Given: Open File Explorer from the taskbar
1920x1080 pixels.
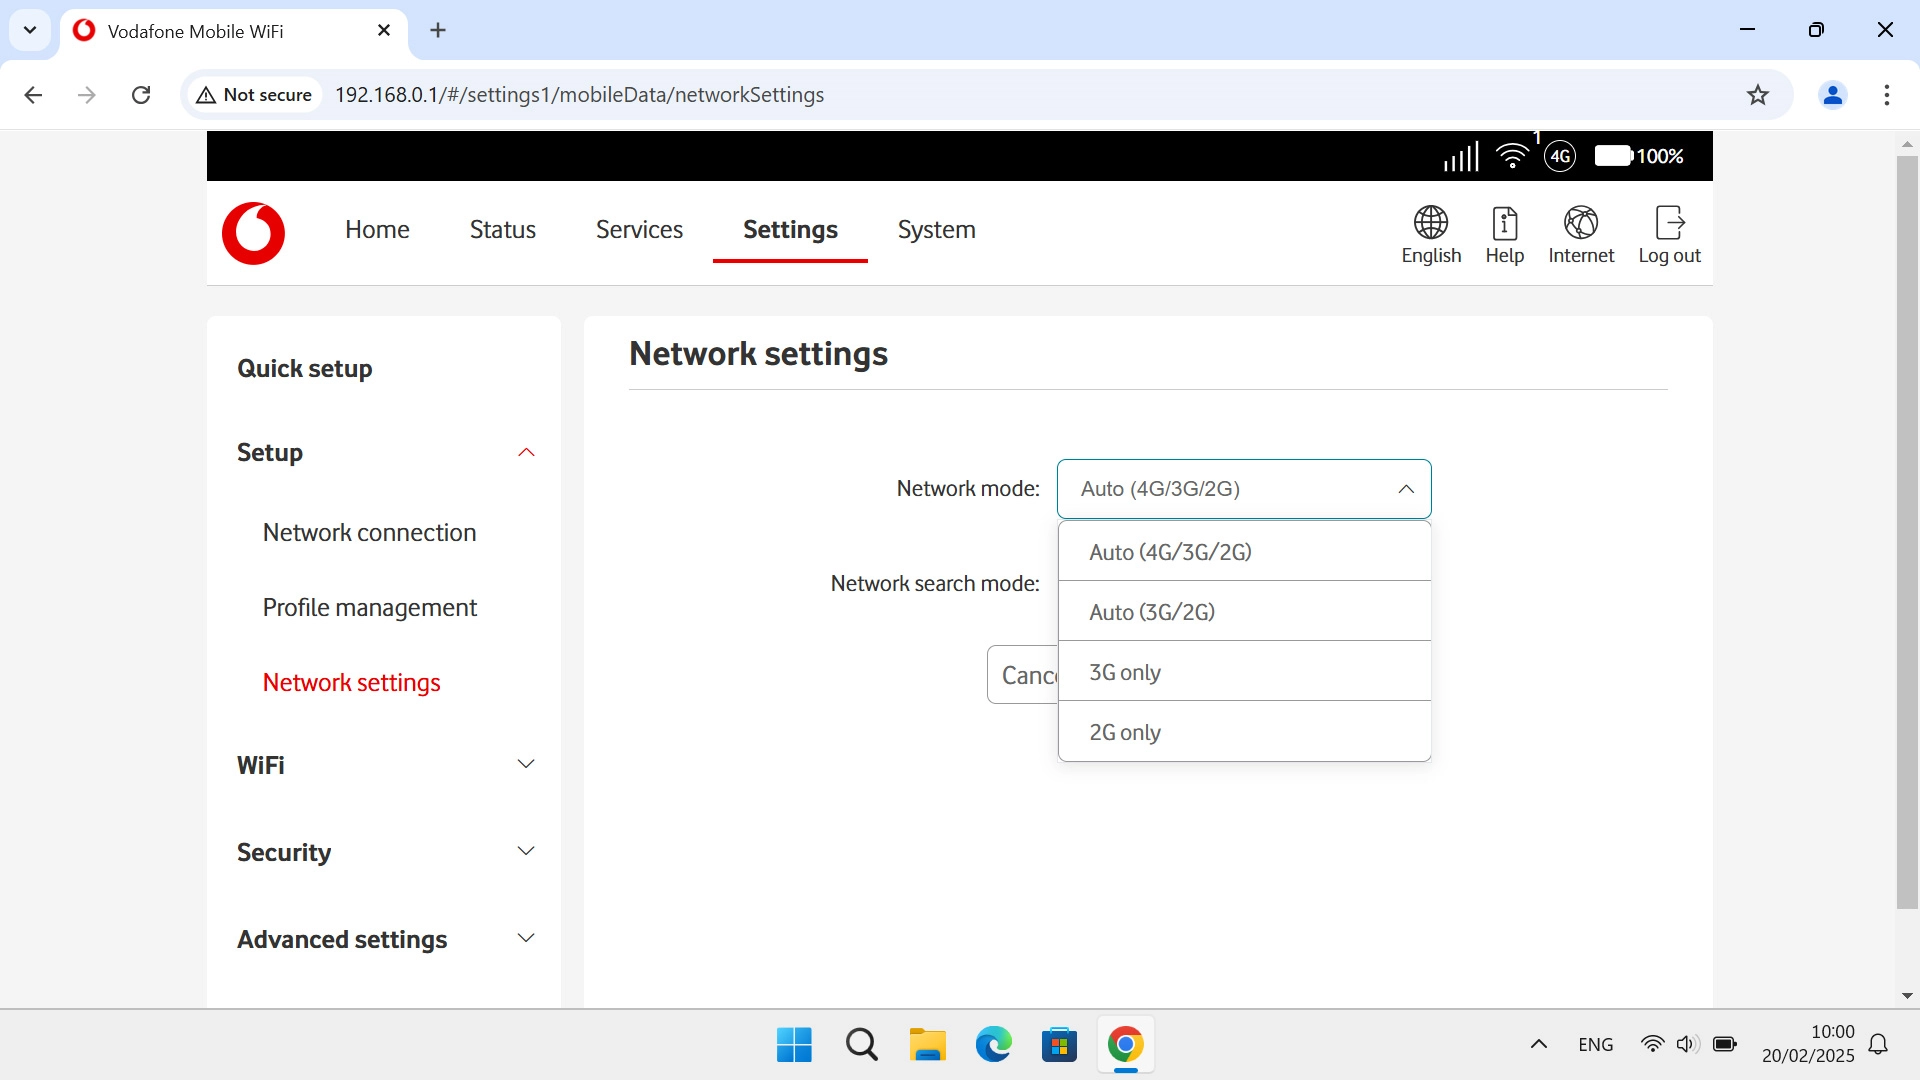Looking at the screenshot, I should 927,1045.
